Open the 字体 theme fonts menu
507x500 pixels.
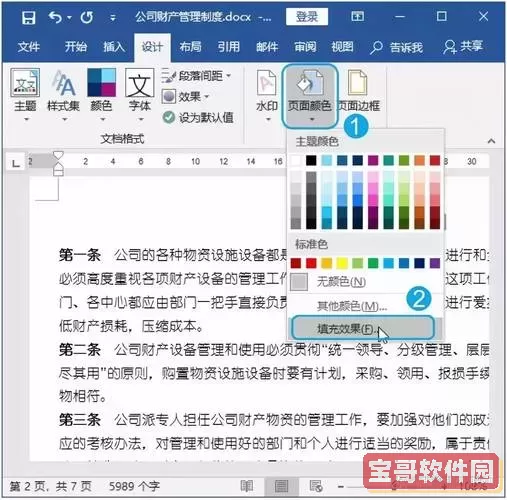point(140,95)
